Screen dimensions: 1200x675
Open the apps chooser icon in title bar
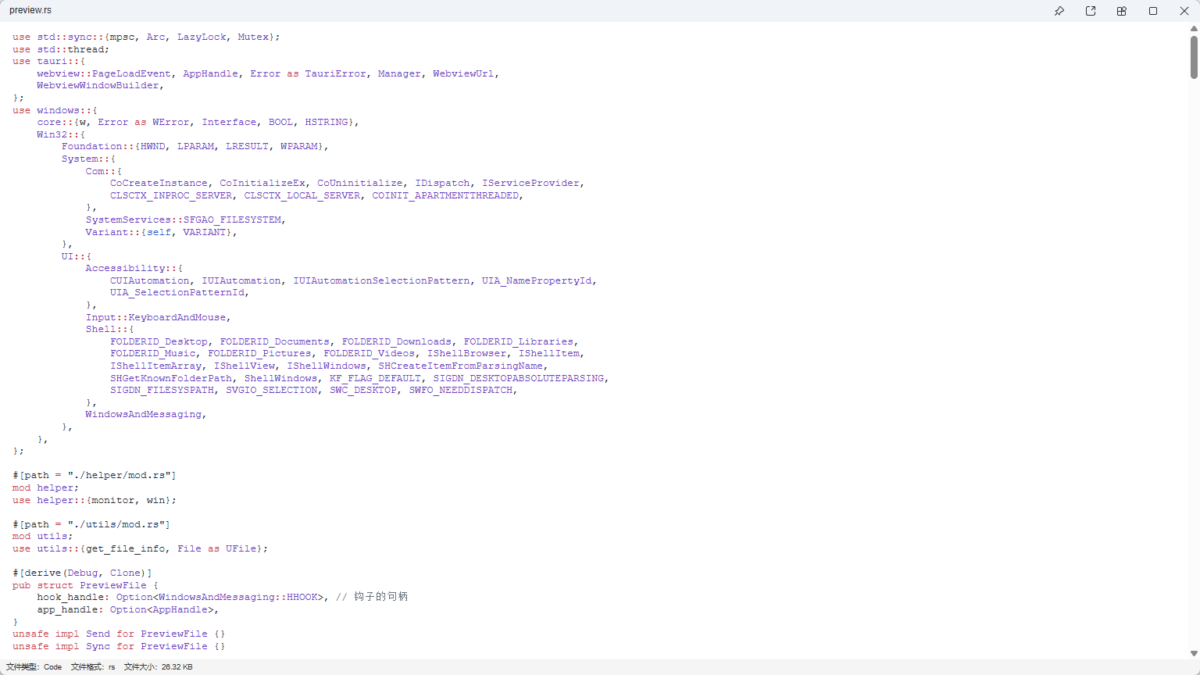1121,11
